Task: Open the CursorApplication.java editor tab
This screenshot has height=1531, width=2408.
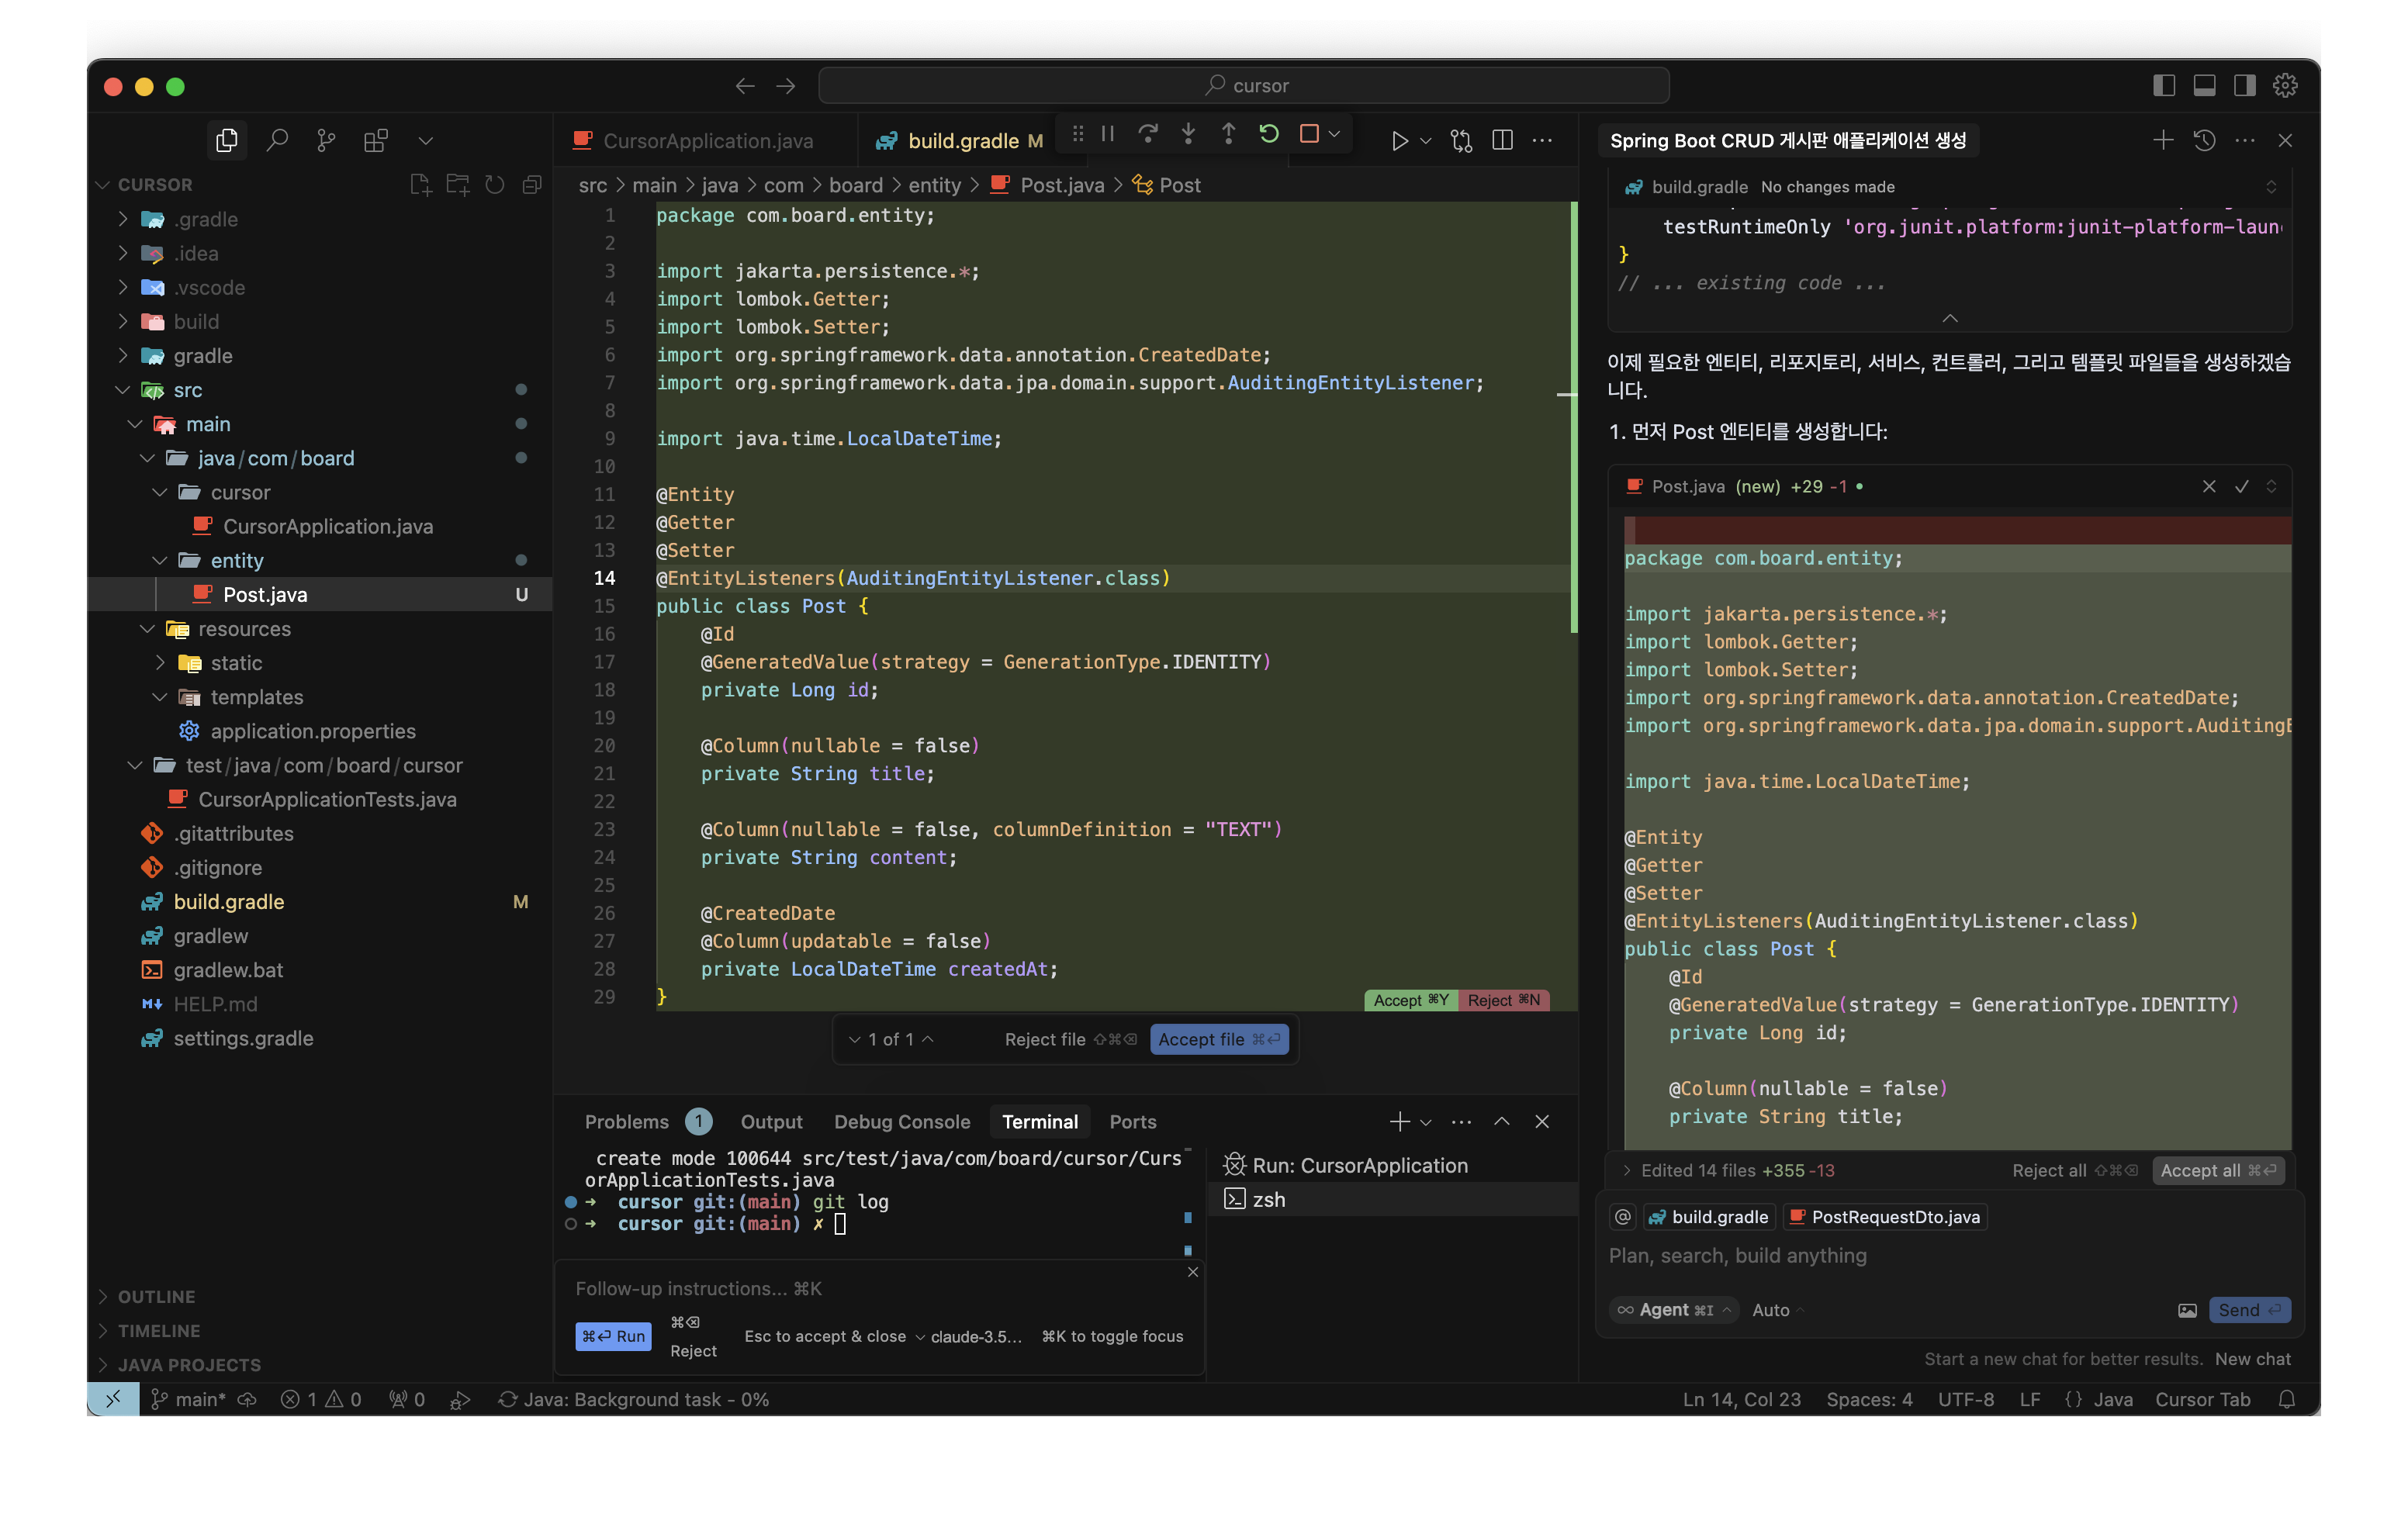Action: (x=707, y=141)
